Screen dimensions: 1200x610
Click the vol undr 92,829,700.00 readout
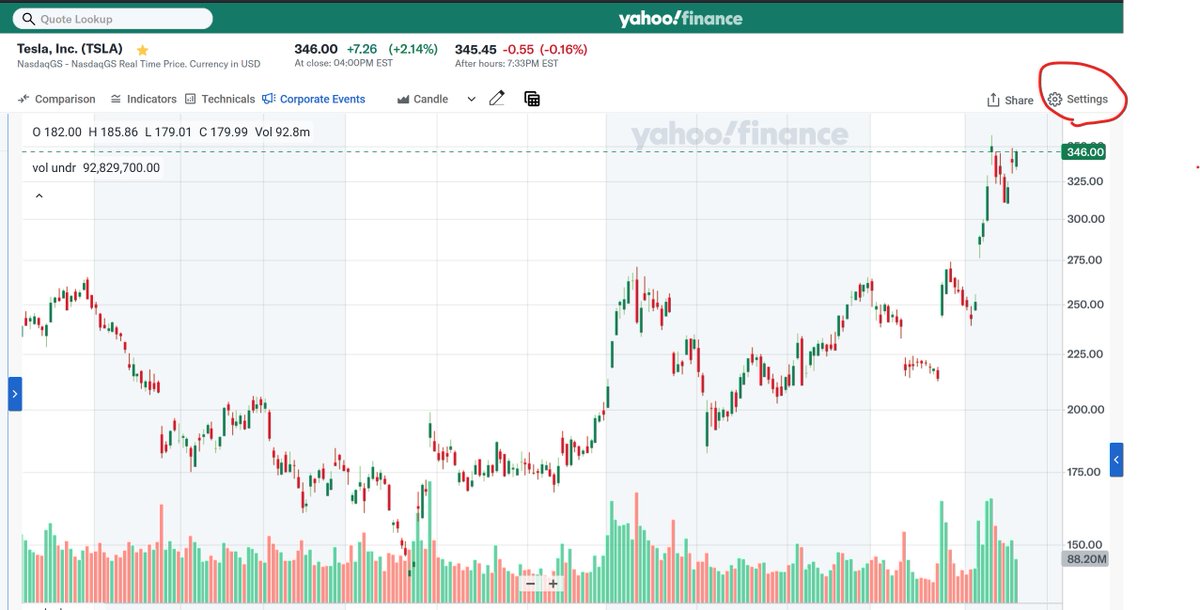click(96, 168)
